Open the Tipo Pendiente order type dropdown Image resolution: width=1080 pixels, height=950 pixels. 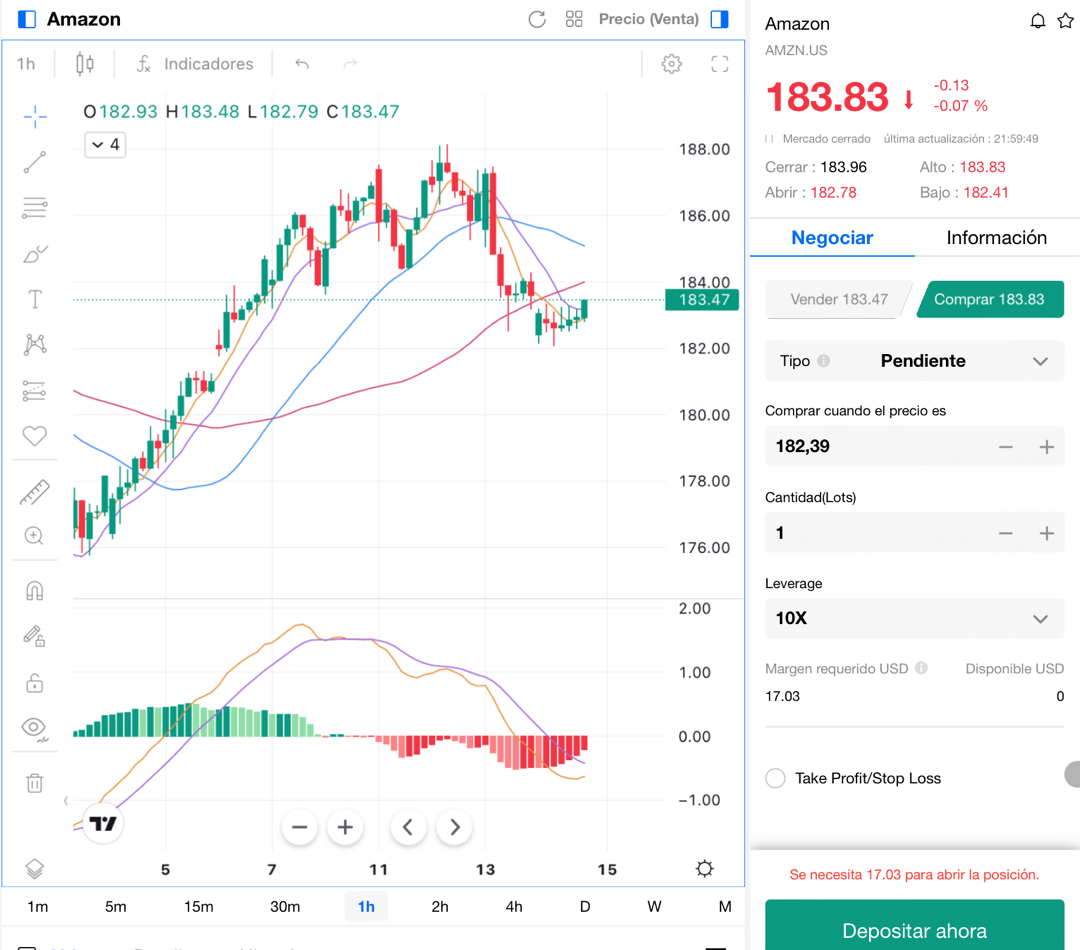pyautogui.click(x=914, y=361)
